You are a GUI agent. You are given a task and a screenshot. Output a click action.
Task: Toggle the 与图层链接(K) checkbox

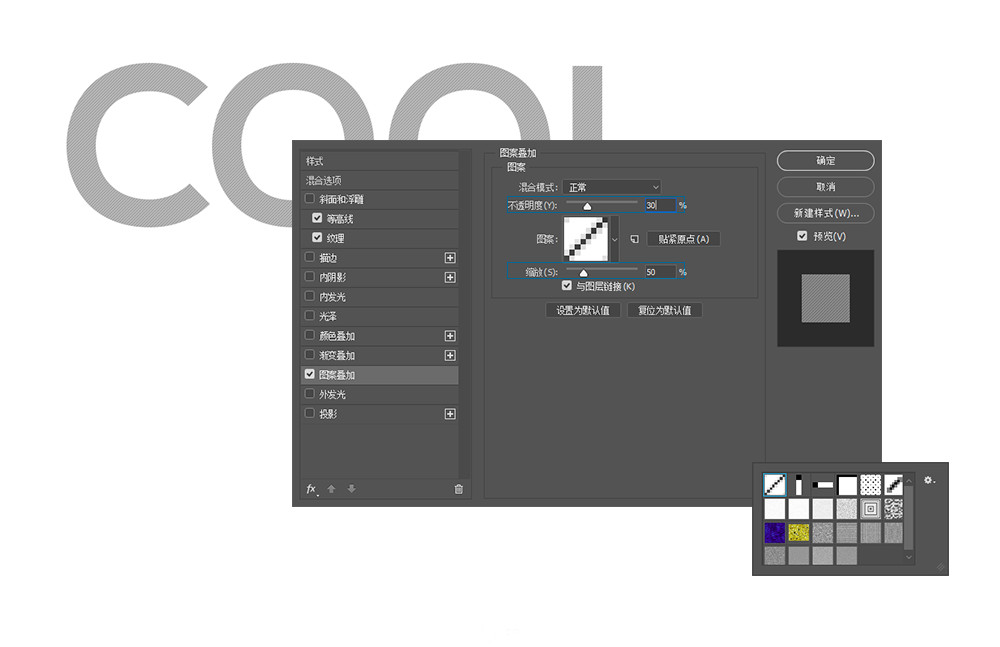(567, 286)
